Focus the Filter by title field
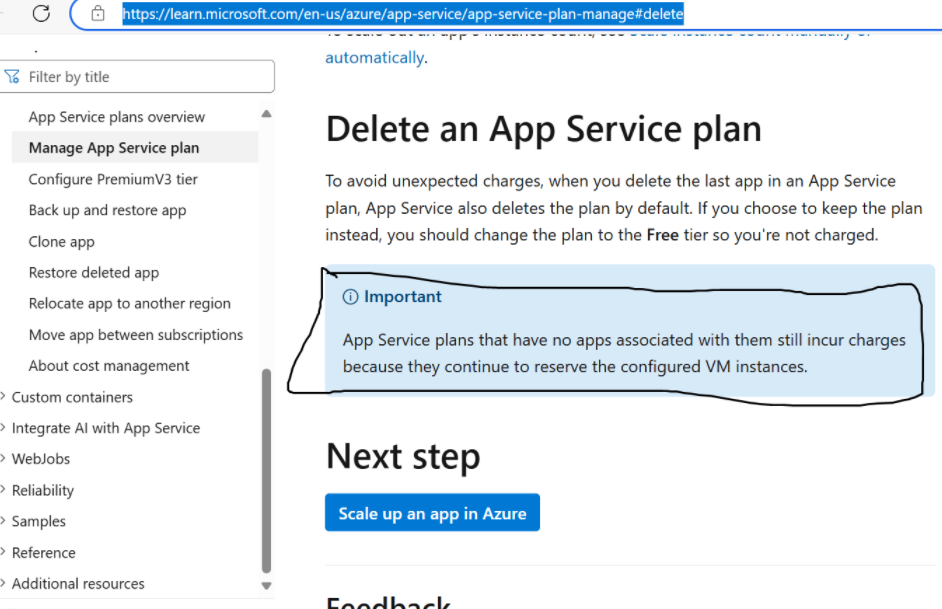Screen dimensions: 942x609 [137, 76]
